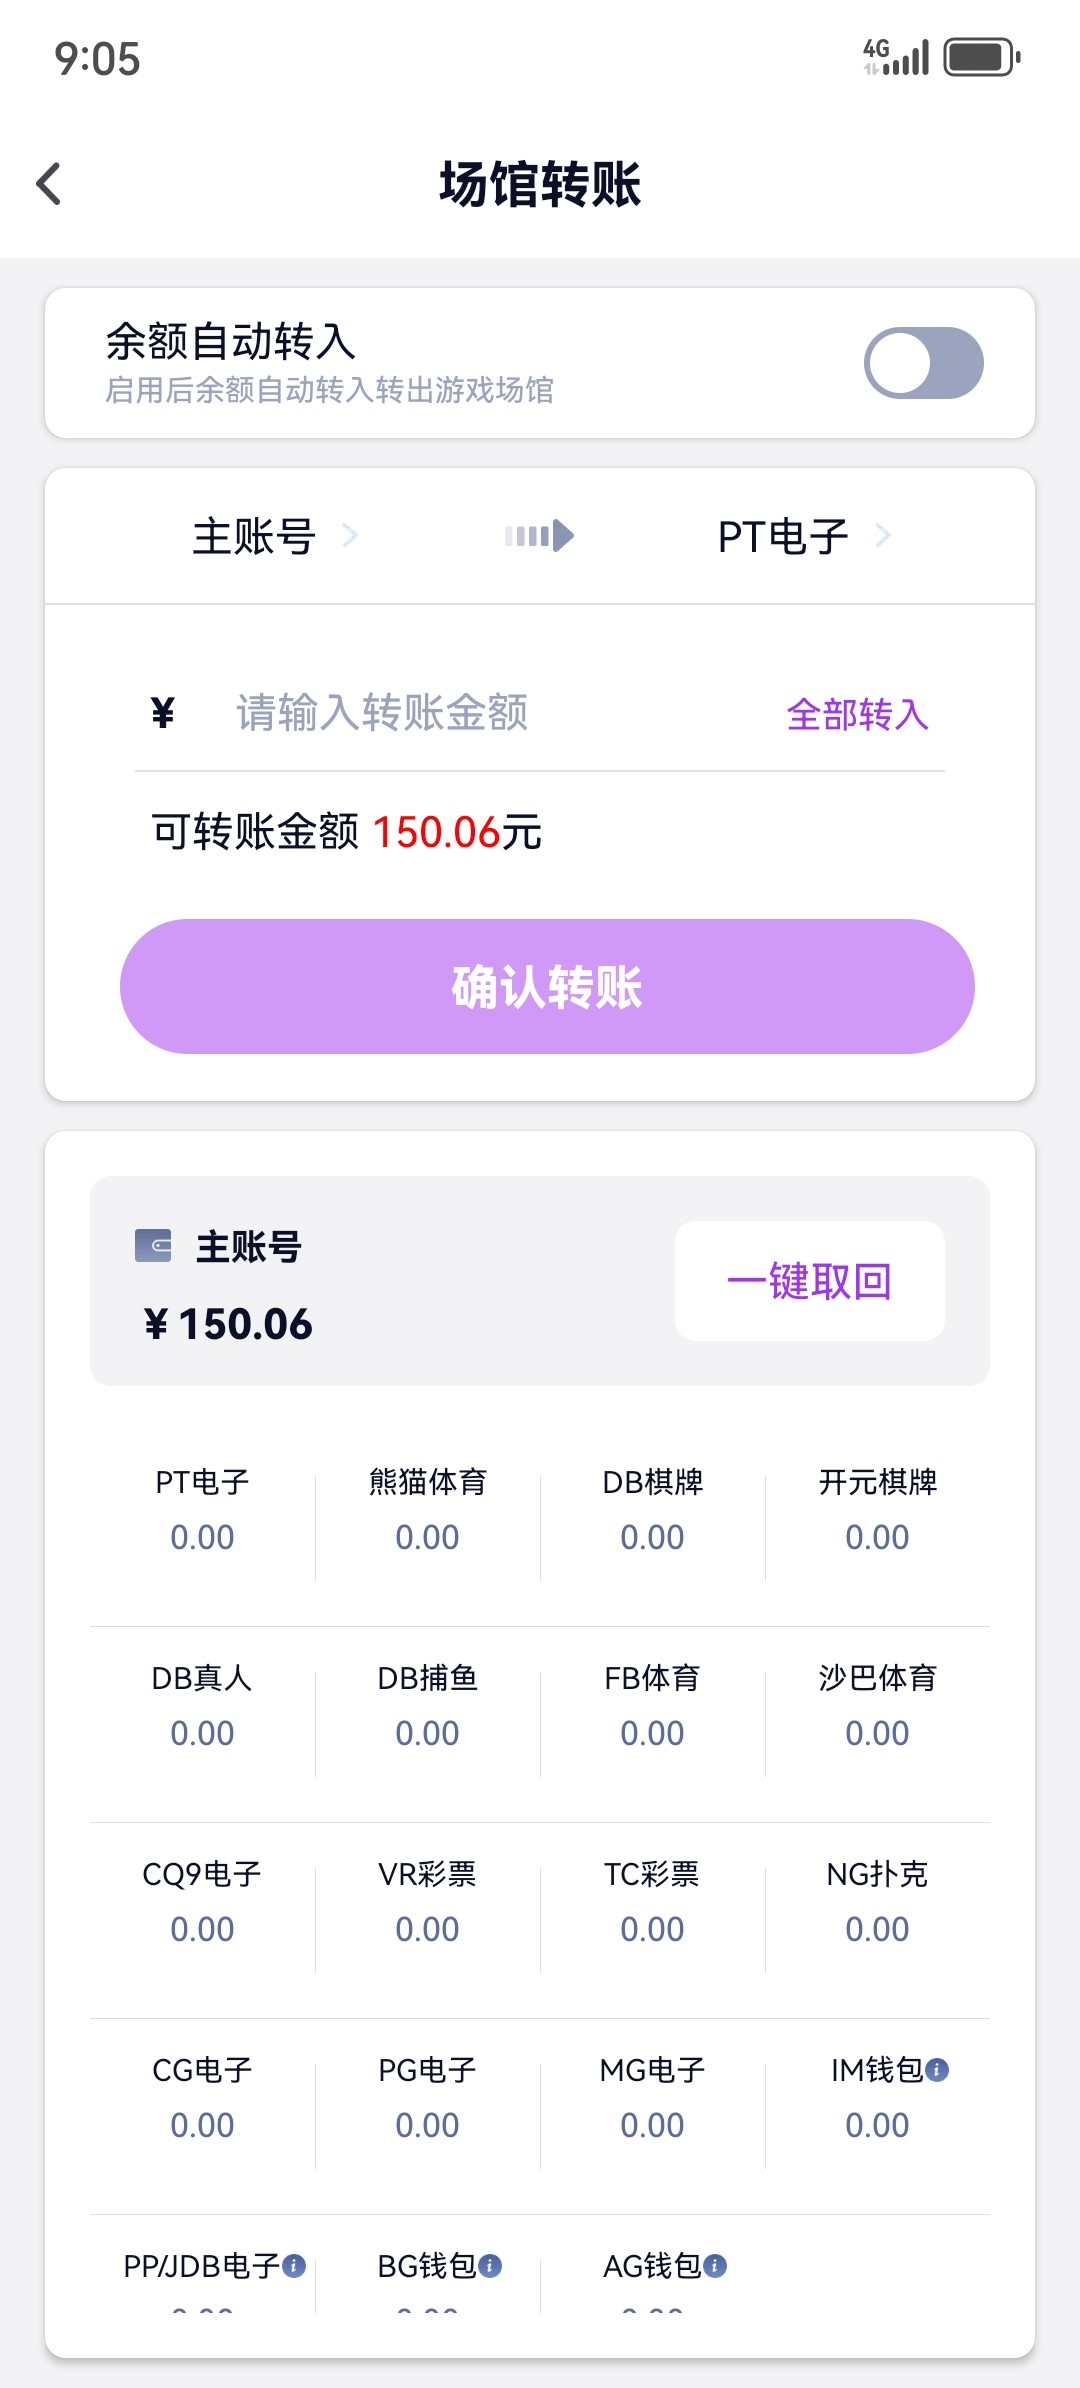
Task: Tap the info icon beside AG钱包
Action: [x=715, y=2265]
